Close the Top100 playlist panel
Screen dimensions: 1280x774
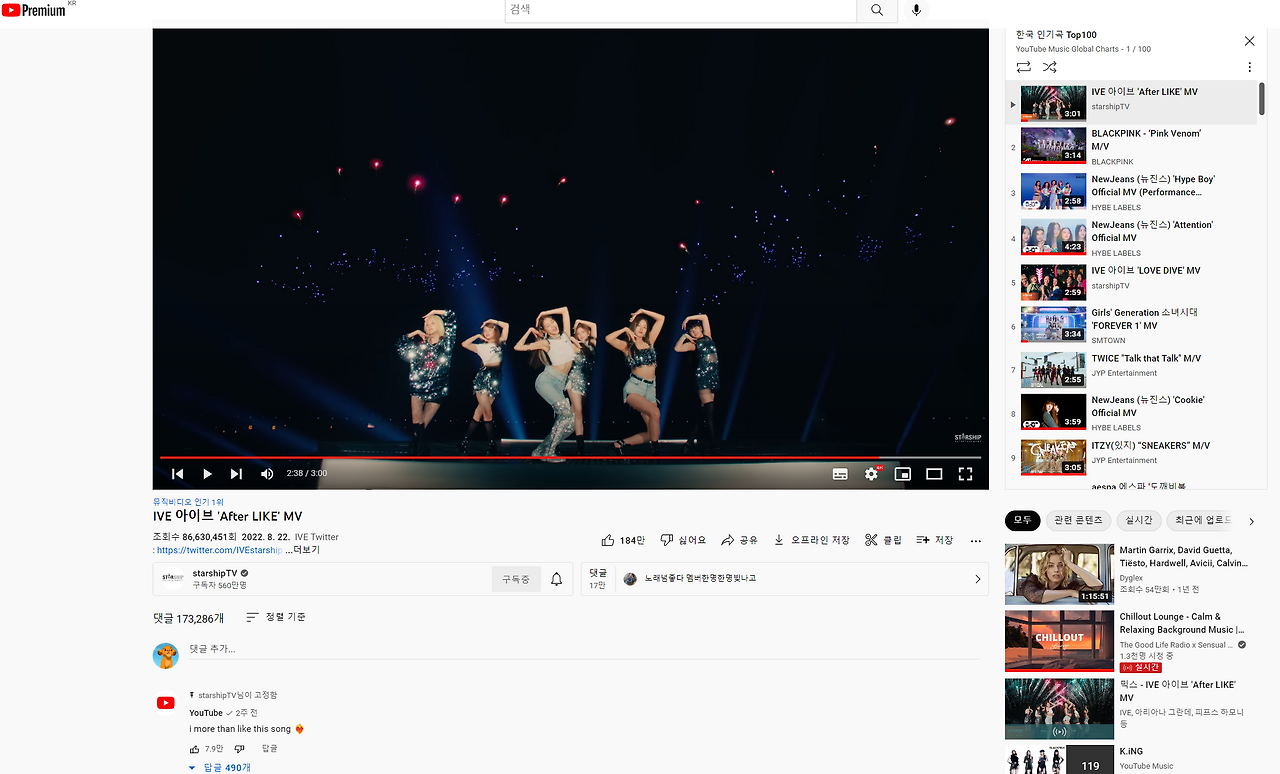(x=1249, y=41)
